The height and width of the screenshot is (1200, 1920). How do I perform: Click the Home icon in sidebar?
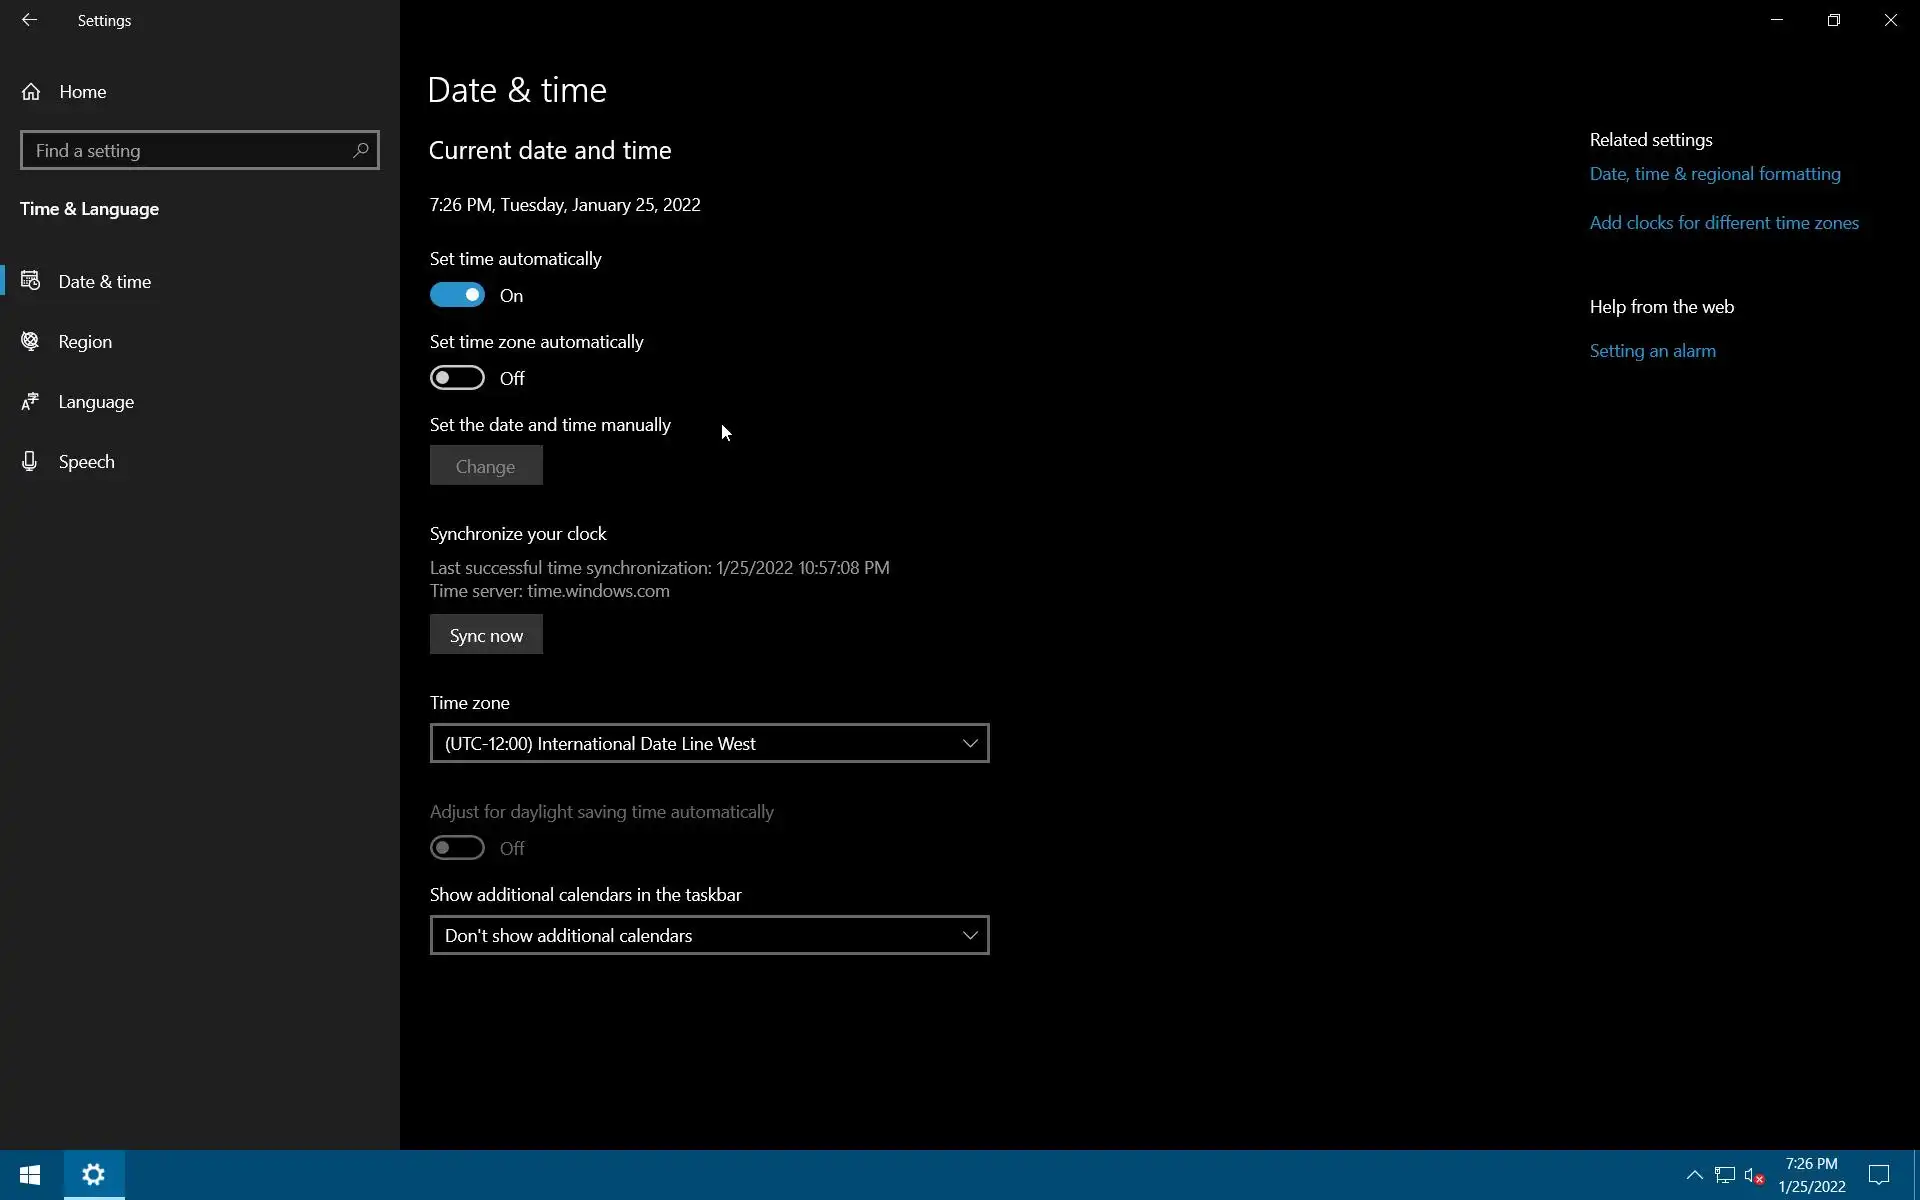click(x=31, y=92)
